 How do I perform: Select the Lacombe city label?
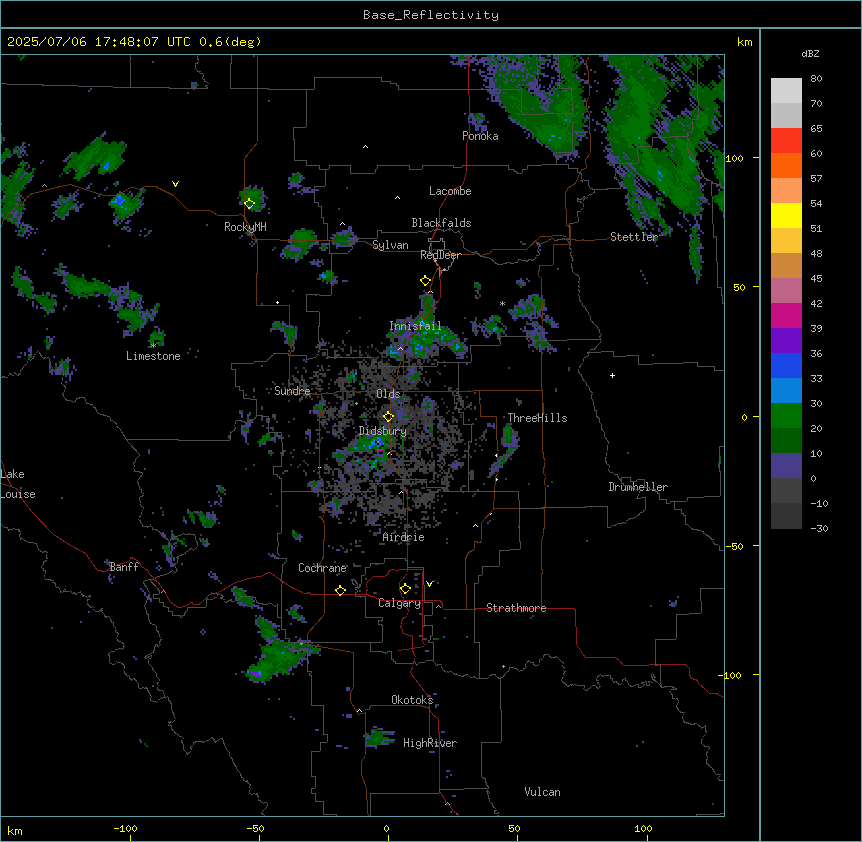click(450, 191)
